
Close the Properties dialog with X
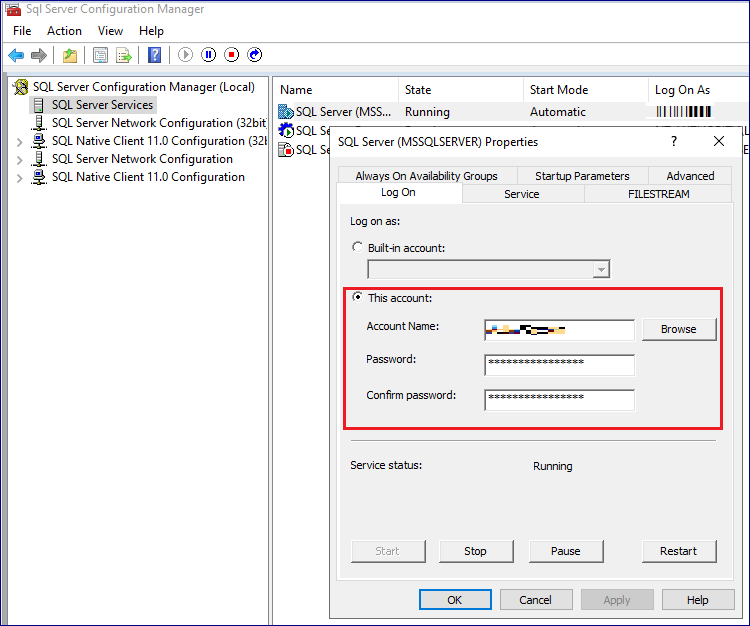pos(718,142)
